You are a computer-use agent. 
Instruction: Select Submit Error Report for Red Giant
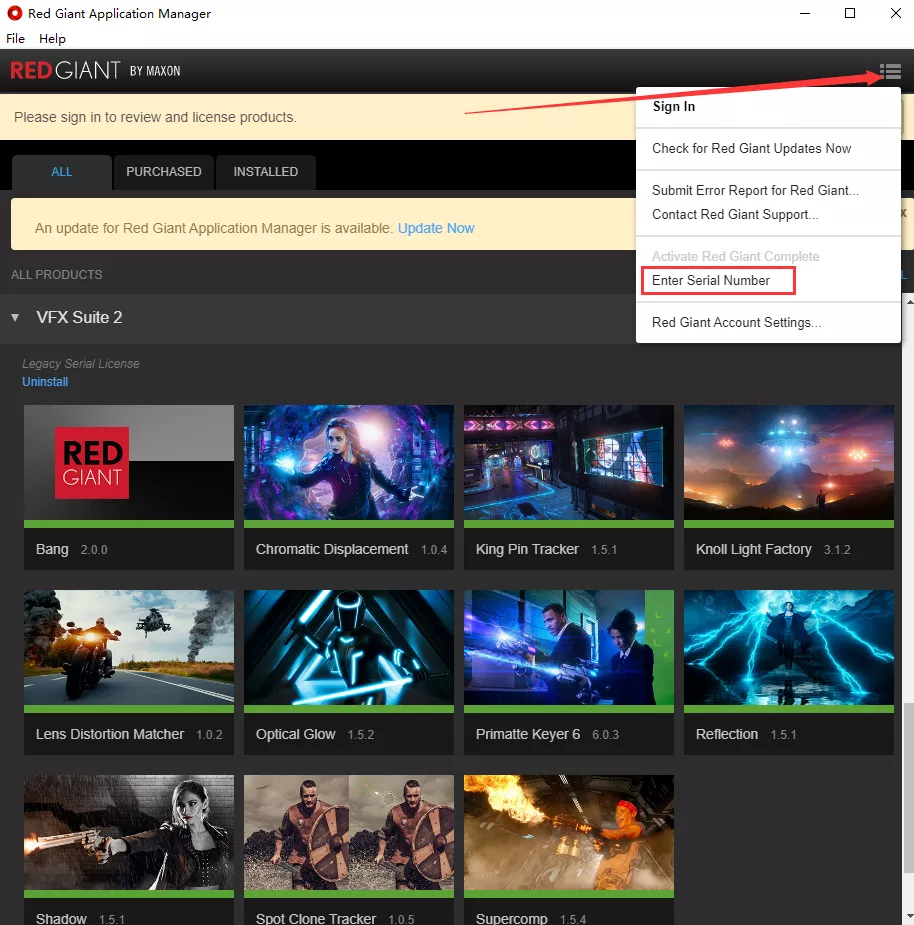755,190
